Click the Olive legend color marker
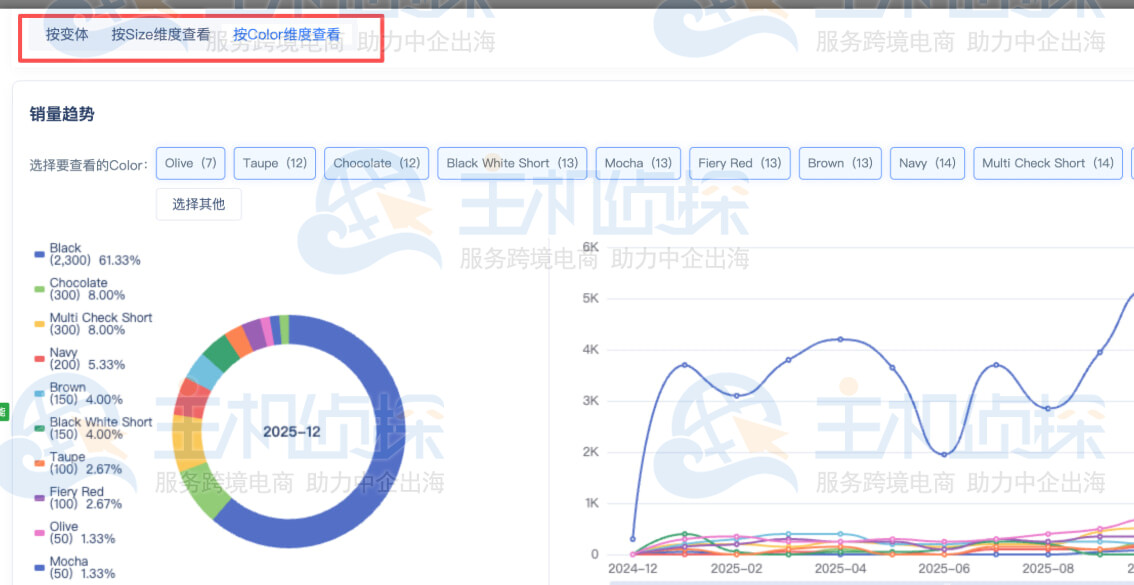This screenshot has width=1134, height=585. point(40,533)
